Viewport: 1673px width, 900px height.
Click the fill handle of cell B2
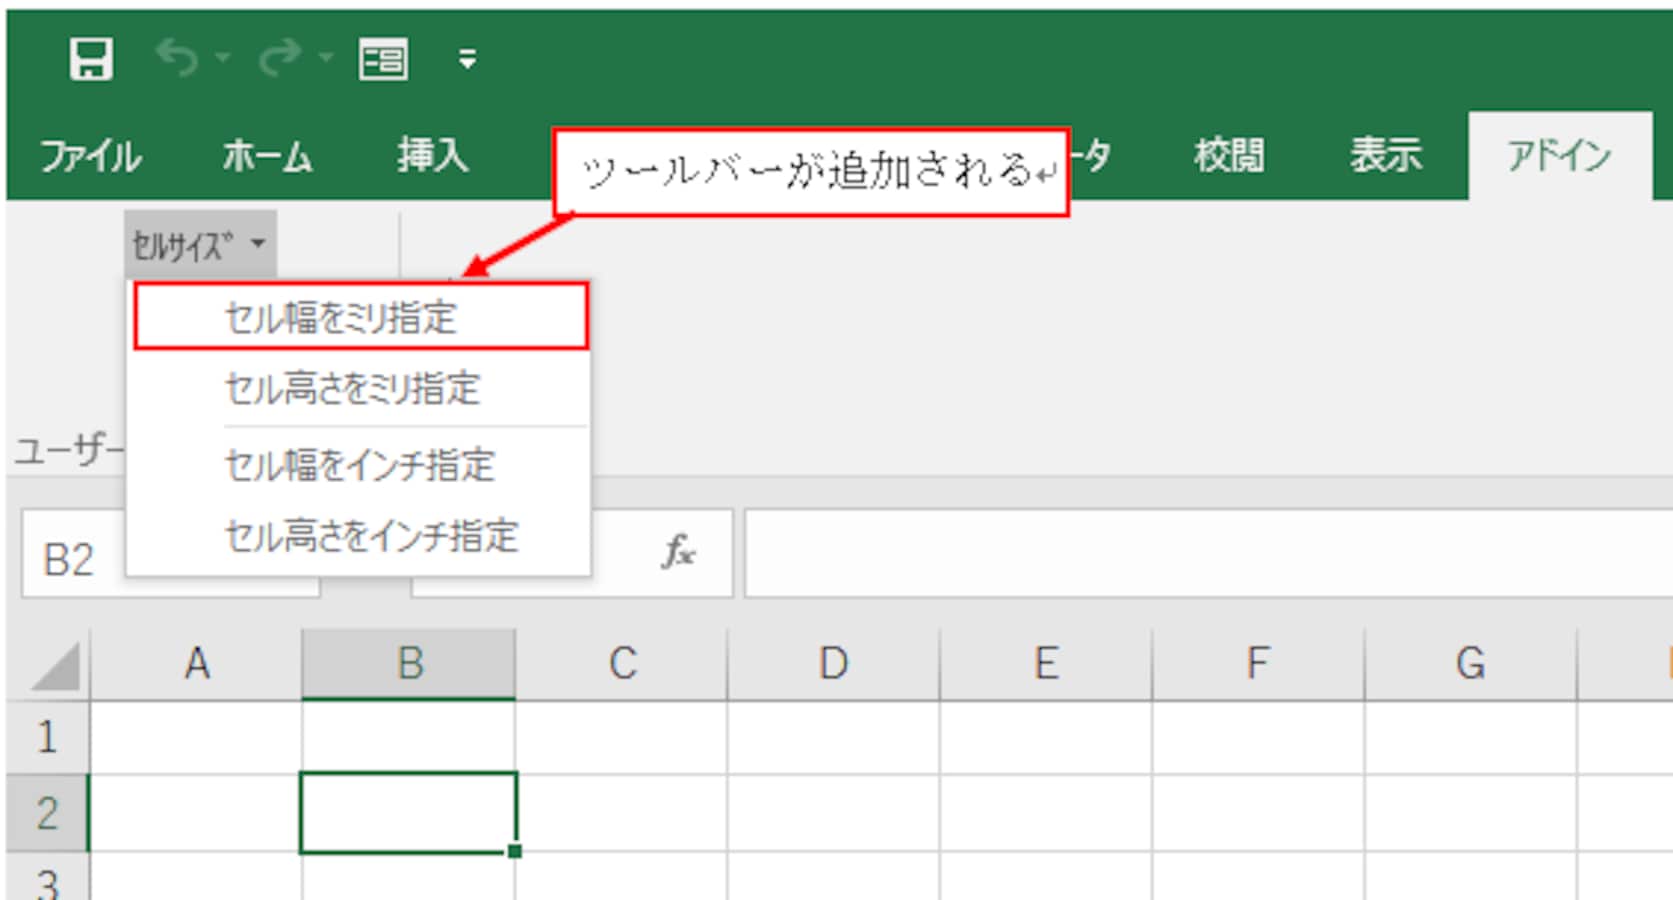click(x=514, y=851)
